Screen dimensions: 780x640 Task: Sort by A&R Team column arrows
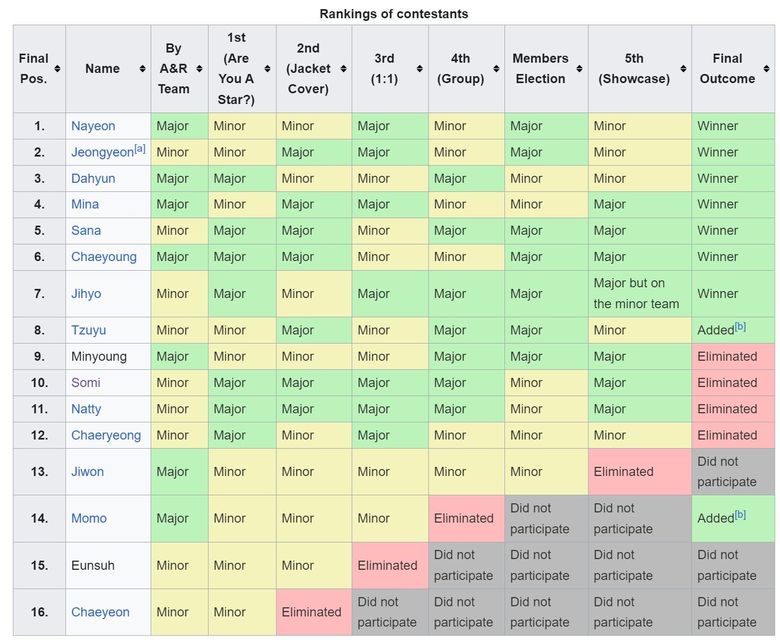pos(199,69)
